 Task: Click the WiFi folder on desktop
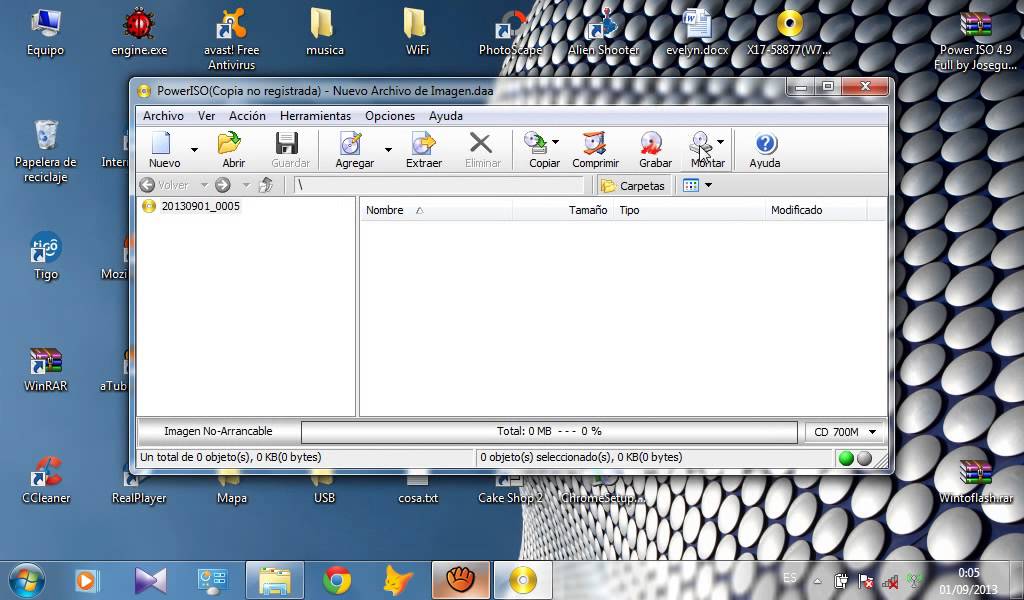tap(417, 32)
